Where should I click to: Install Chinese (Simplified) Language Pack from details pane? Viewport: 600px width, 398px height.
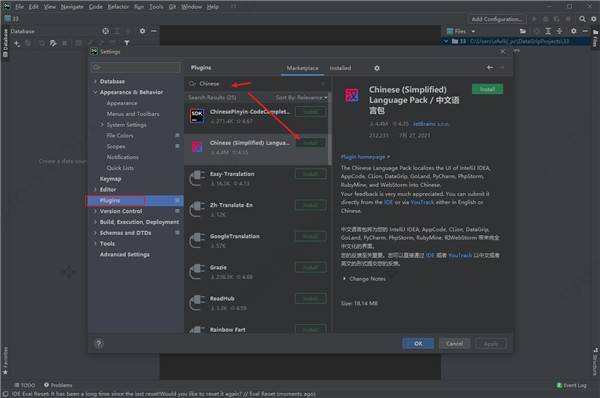pyautogui.click(x=487, y=89)
